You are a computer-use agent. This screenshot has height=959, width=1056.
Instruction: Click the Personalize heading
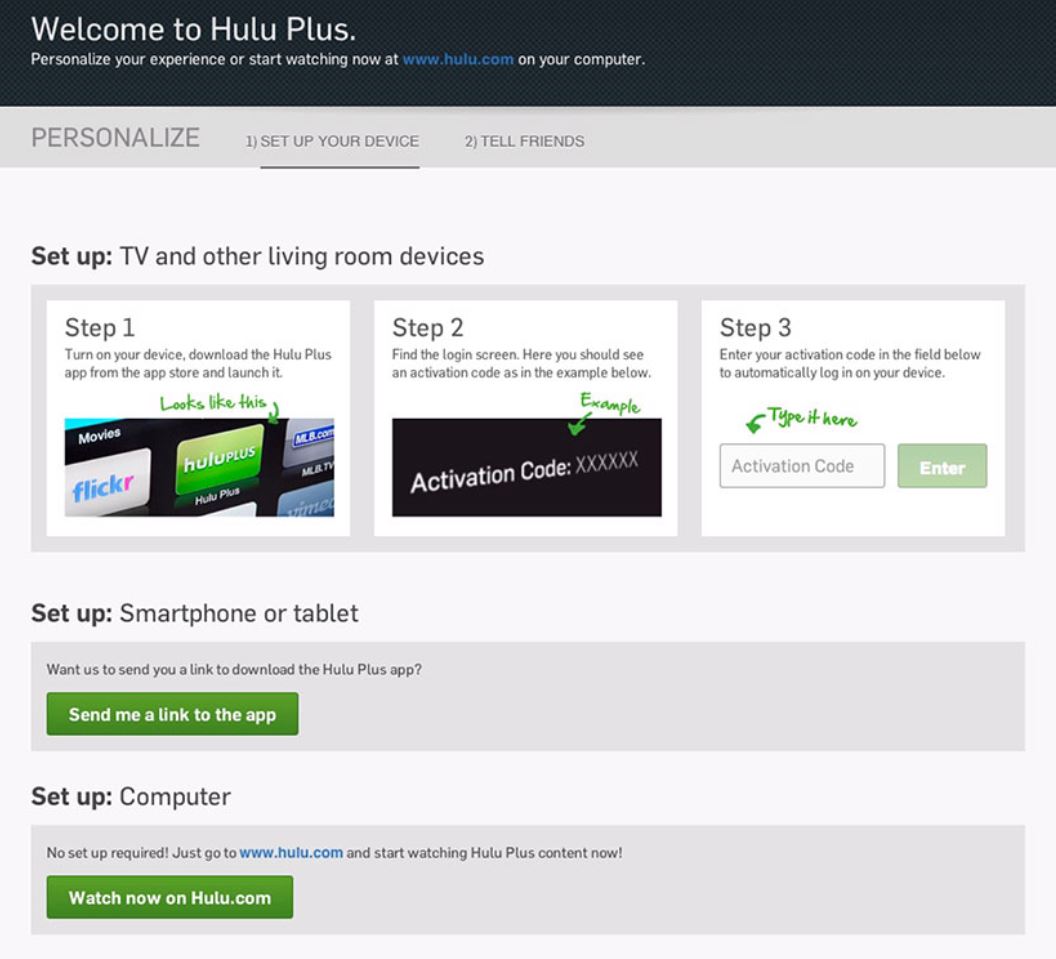[x=115, y=138]
